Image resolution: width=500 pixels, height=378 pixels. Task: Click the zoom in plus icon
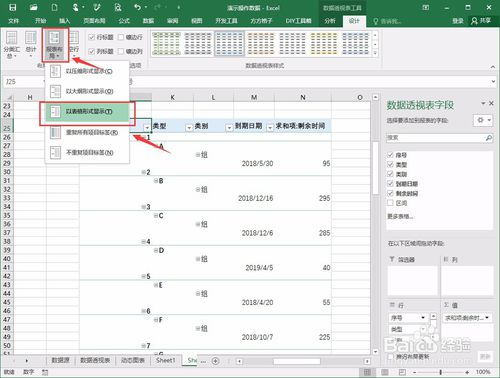click(x=467, y=372)
